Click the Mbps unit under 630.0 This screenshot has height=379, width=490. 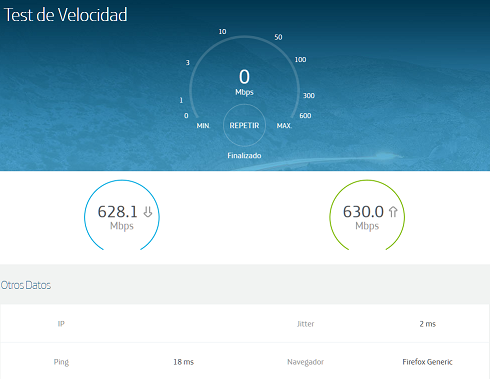click(x=367, y=226)
